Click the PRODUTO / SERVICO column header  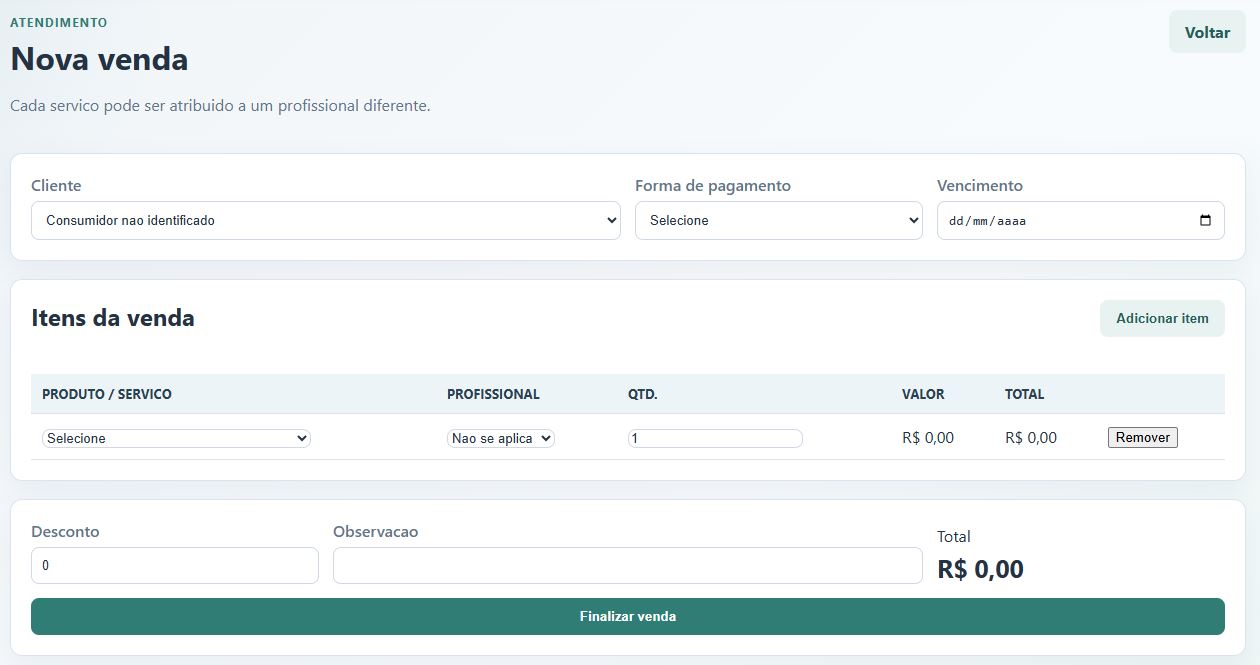tap(107, 394)
